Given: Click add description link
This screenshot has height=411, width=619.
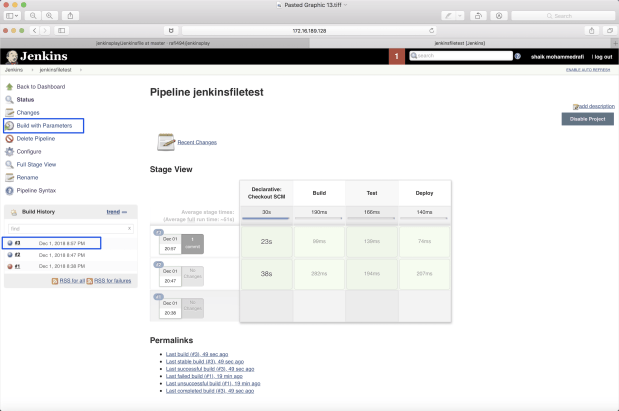Looking at the screenshot, I should [596, 106].
